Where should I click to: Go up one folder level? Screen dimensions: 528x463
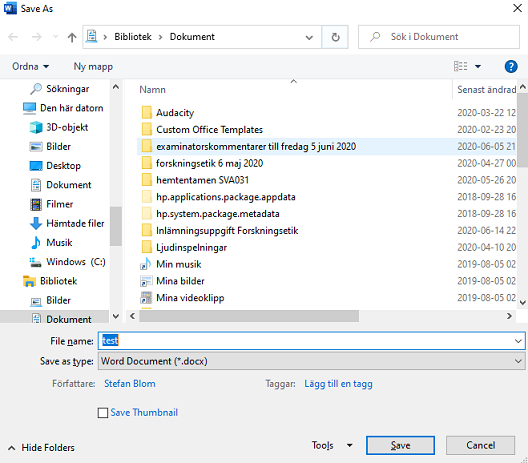click(72, 37)
